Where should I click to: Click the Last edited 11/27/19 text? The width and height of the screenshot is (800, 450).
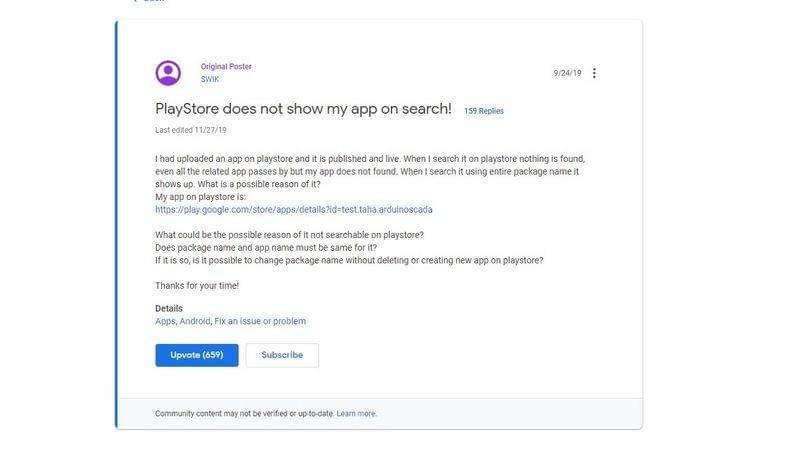click(191, 130)
